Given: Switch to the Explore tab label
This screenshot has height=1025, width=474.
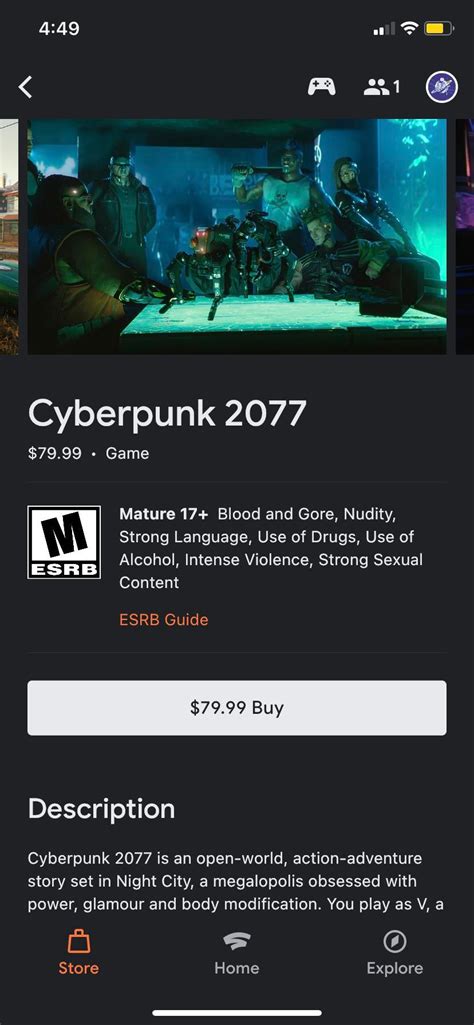Looking at the screenshot, I should (395, 968).
